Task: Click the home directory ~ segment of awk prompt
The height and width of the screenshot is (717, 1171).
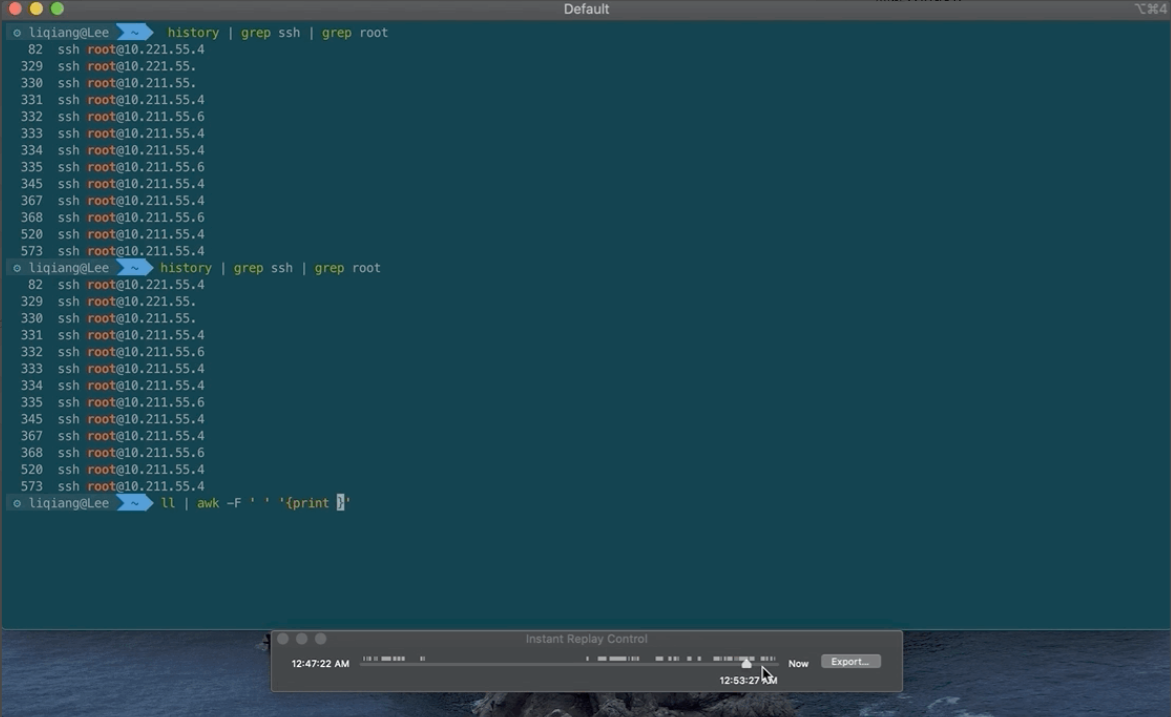Action: click(133, 503)
